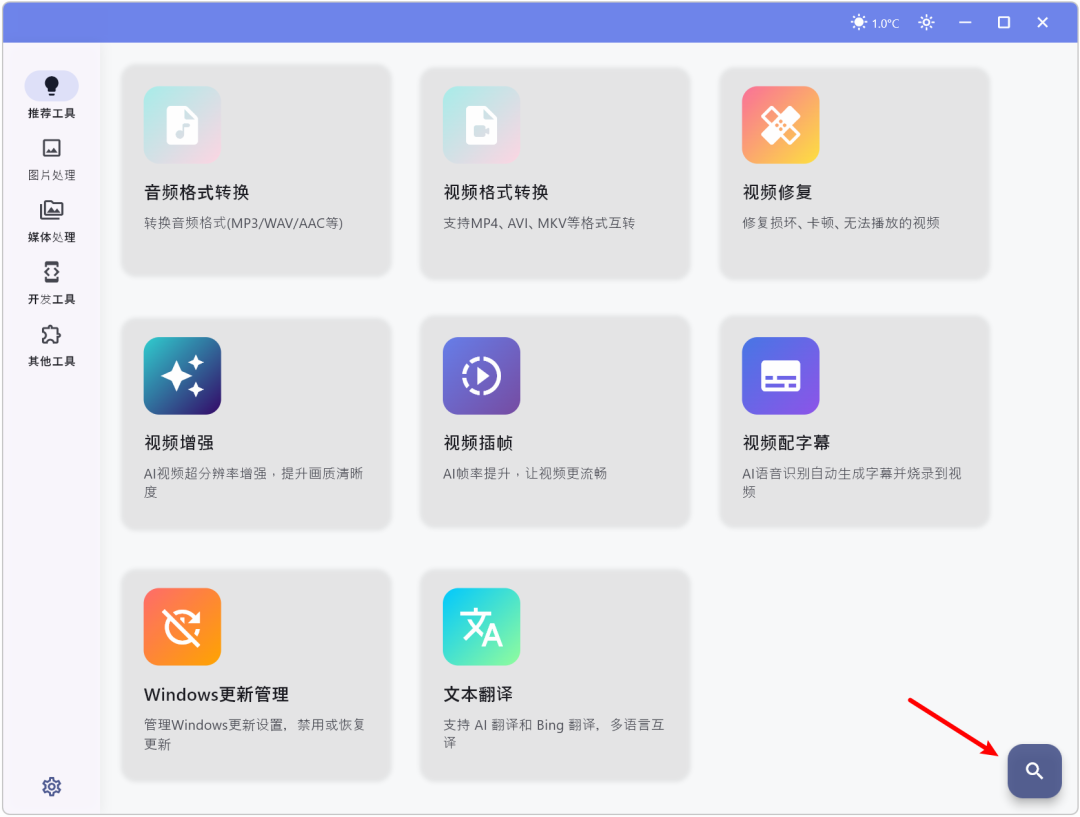Click the image icon above 图片处理
The height and width of the screenshot is (817, 1080).
[x=52, y=148]
